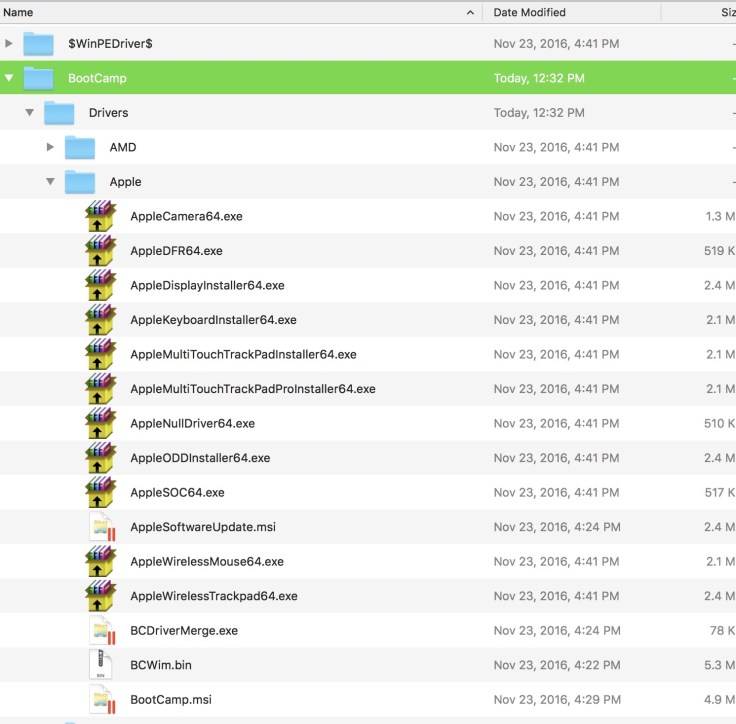Click the $WinPEDriver$ folder icon
The image size is (736, 724).
[39, 44]
